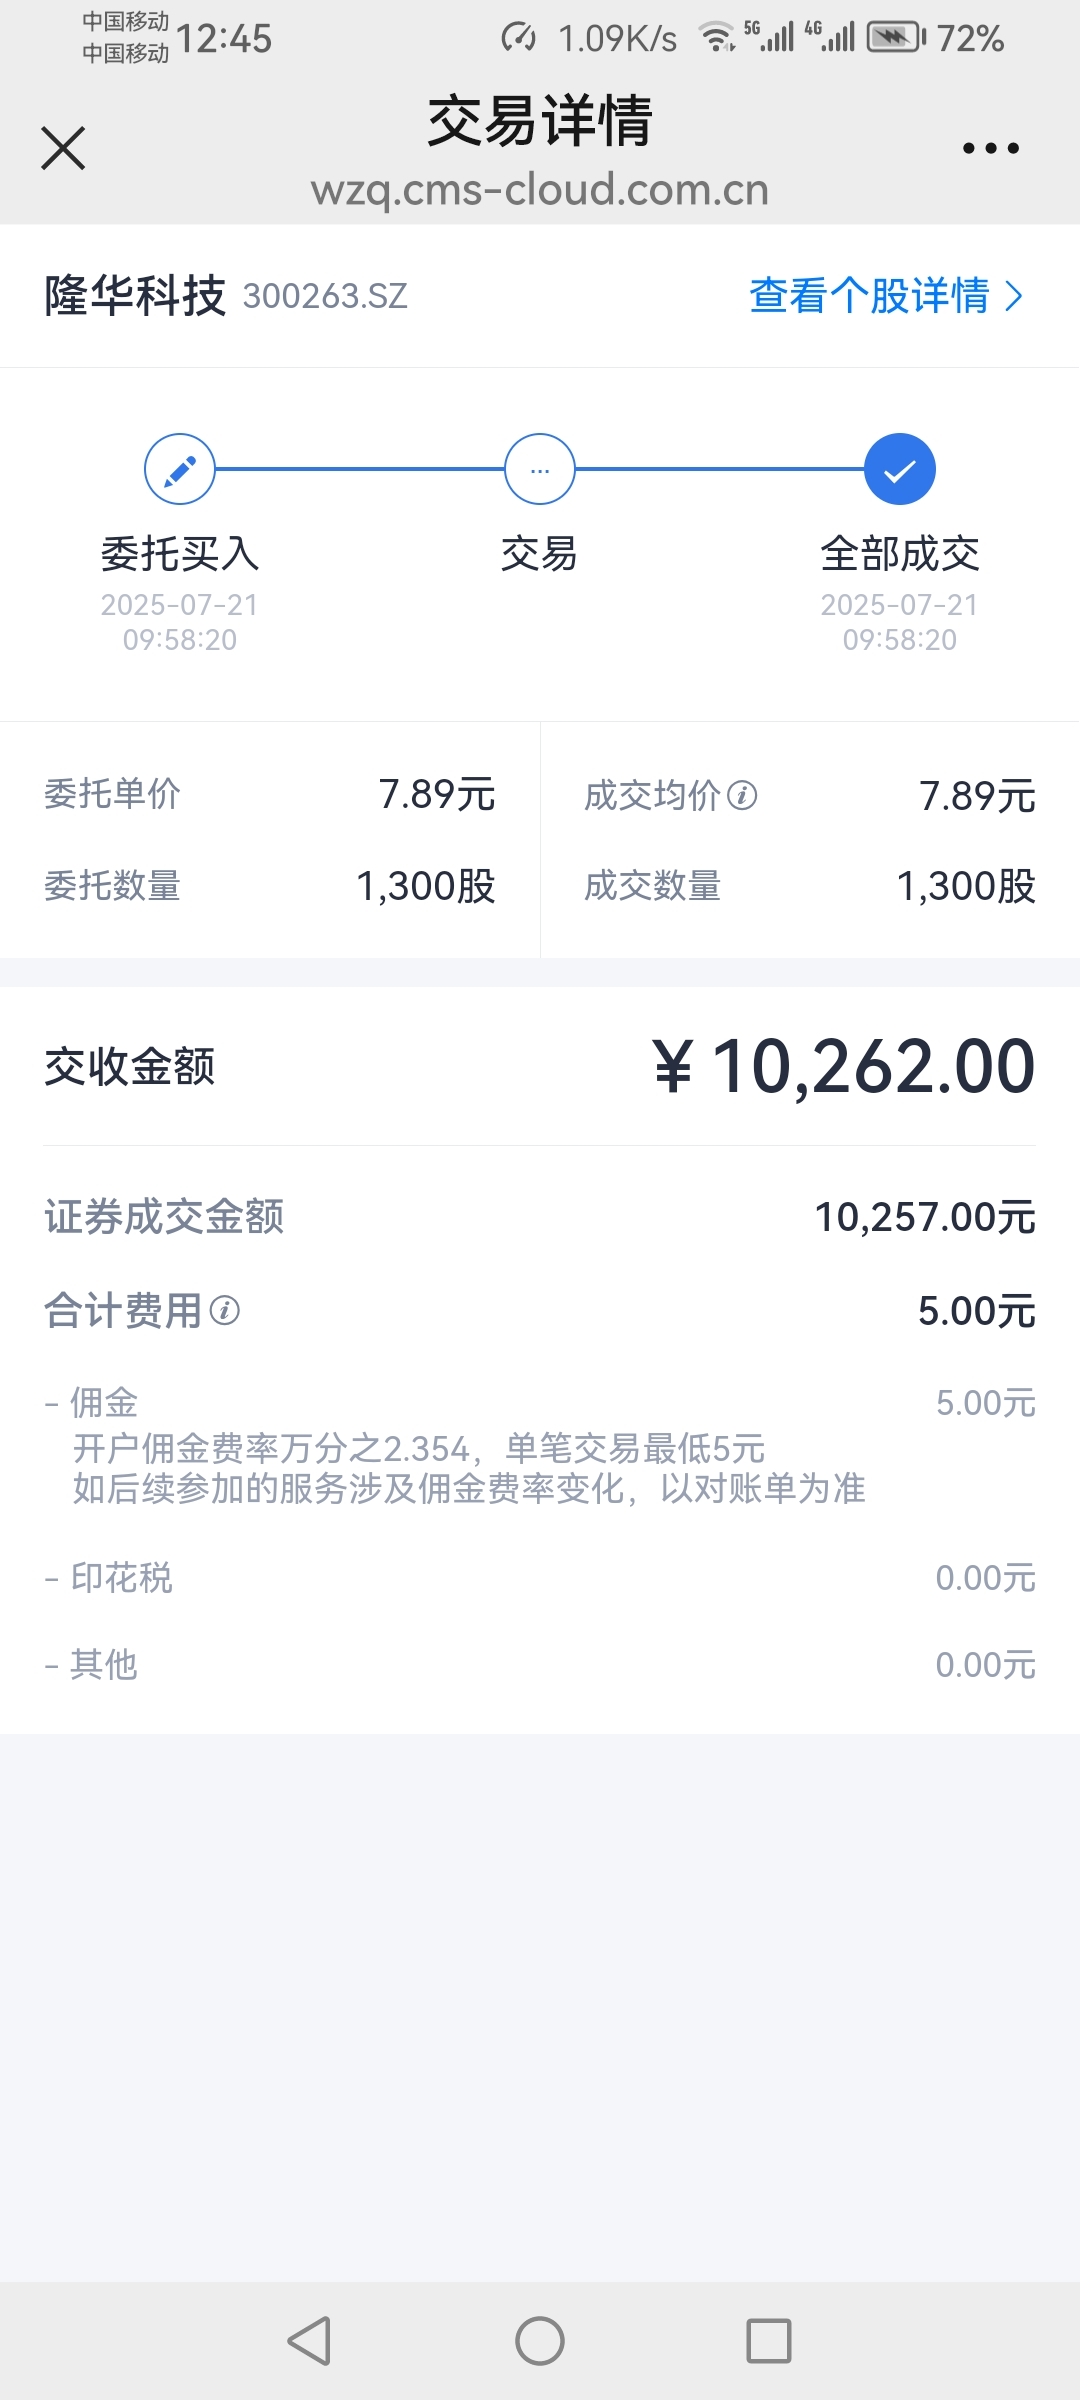
Task: Tap the 证券成交金额 value 10,257.00元
Action: click(x=925, y=1217)
